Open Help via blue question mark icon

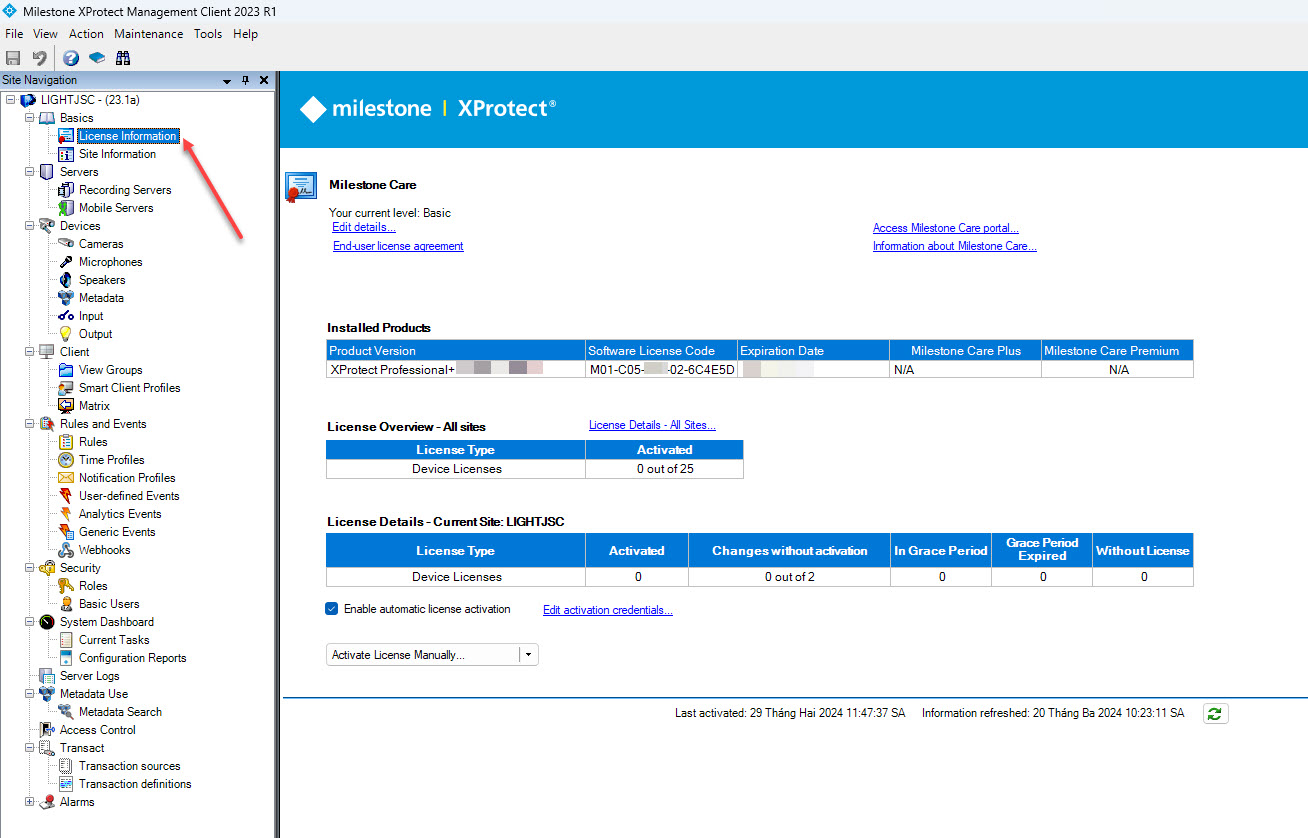click(71, 58)
